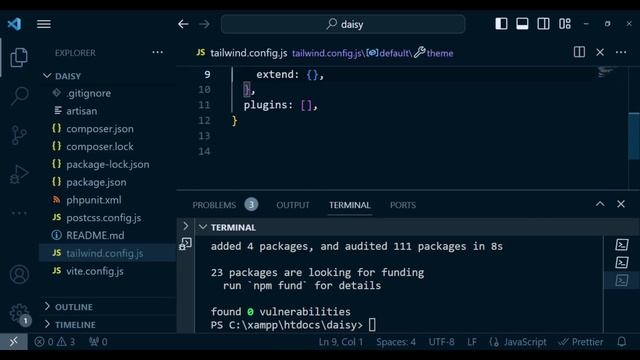This screenshot has height=360, width=640.
Task: Open the hamburger application menu
Action: point(44,24)
